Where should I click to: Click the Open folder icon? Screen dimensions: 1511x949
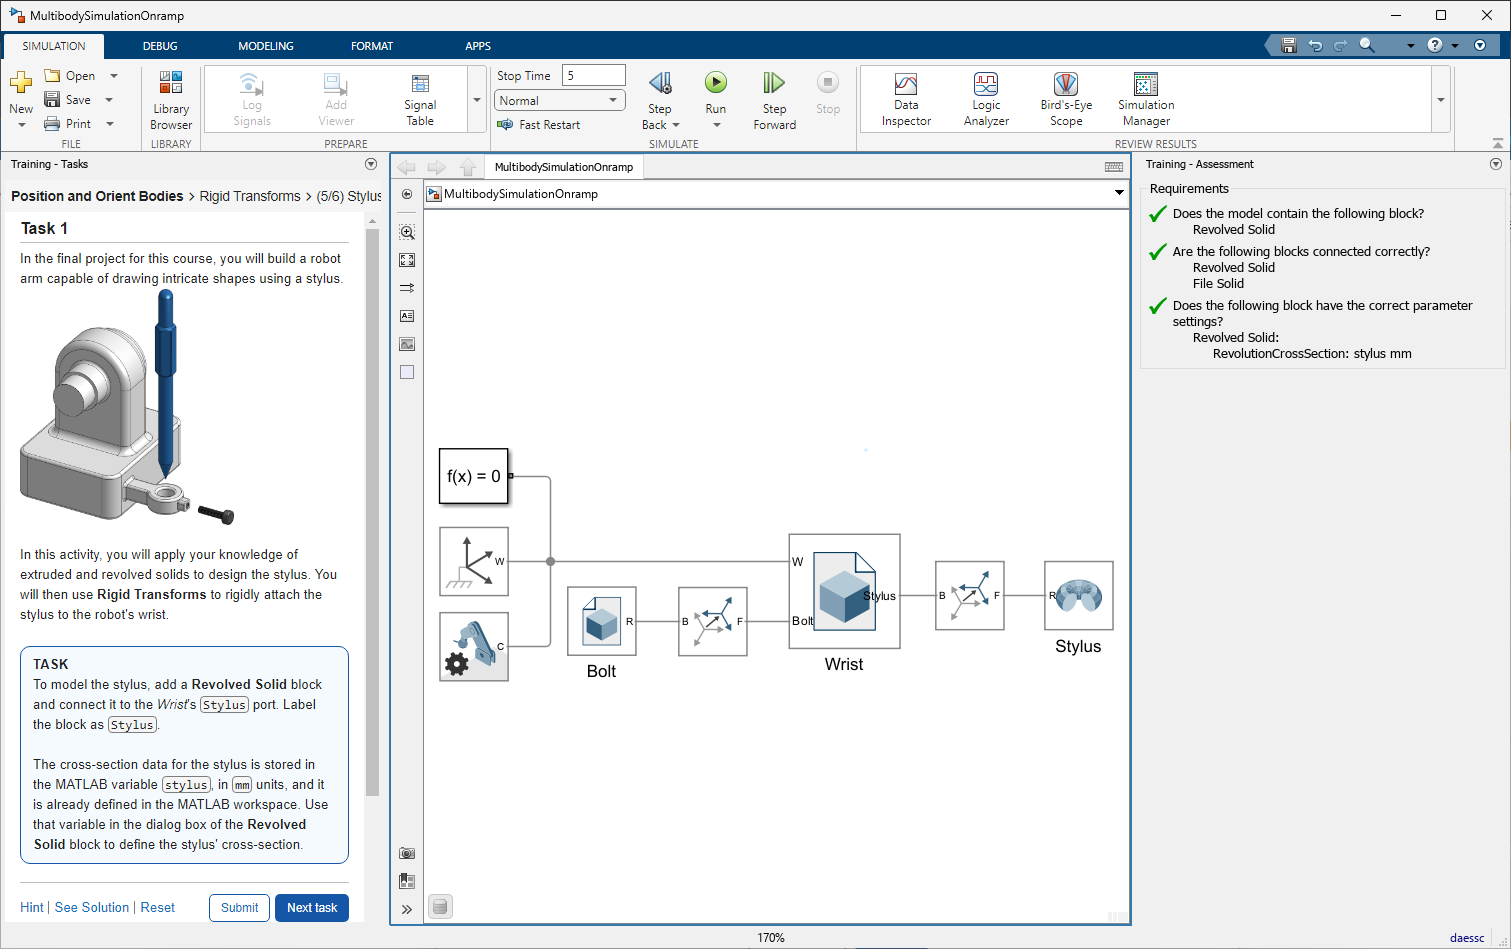tap(52, 76)
